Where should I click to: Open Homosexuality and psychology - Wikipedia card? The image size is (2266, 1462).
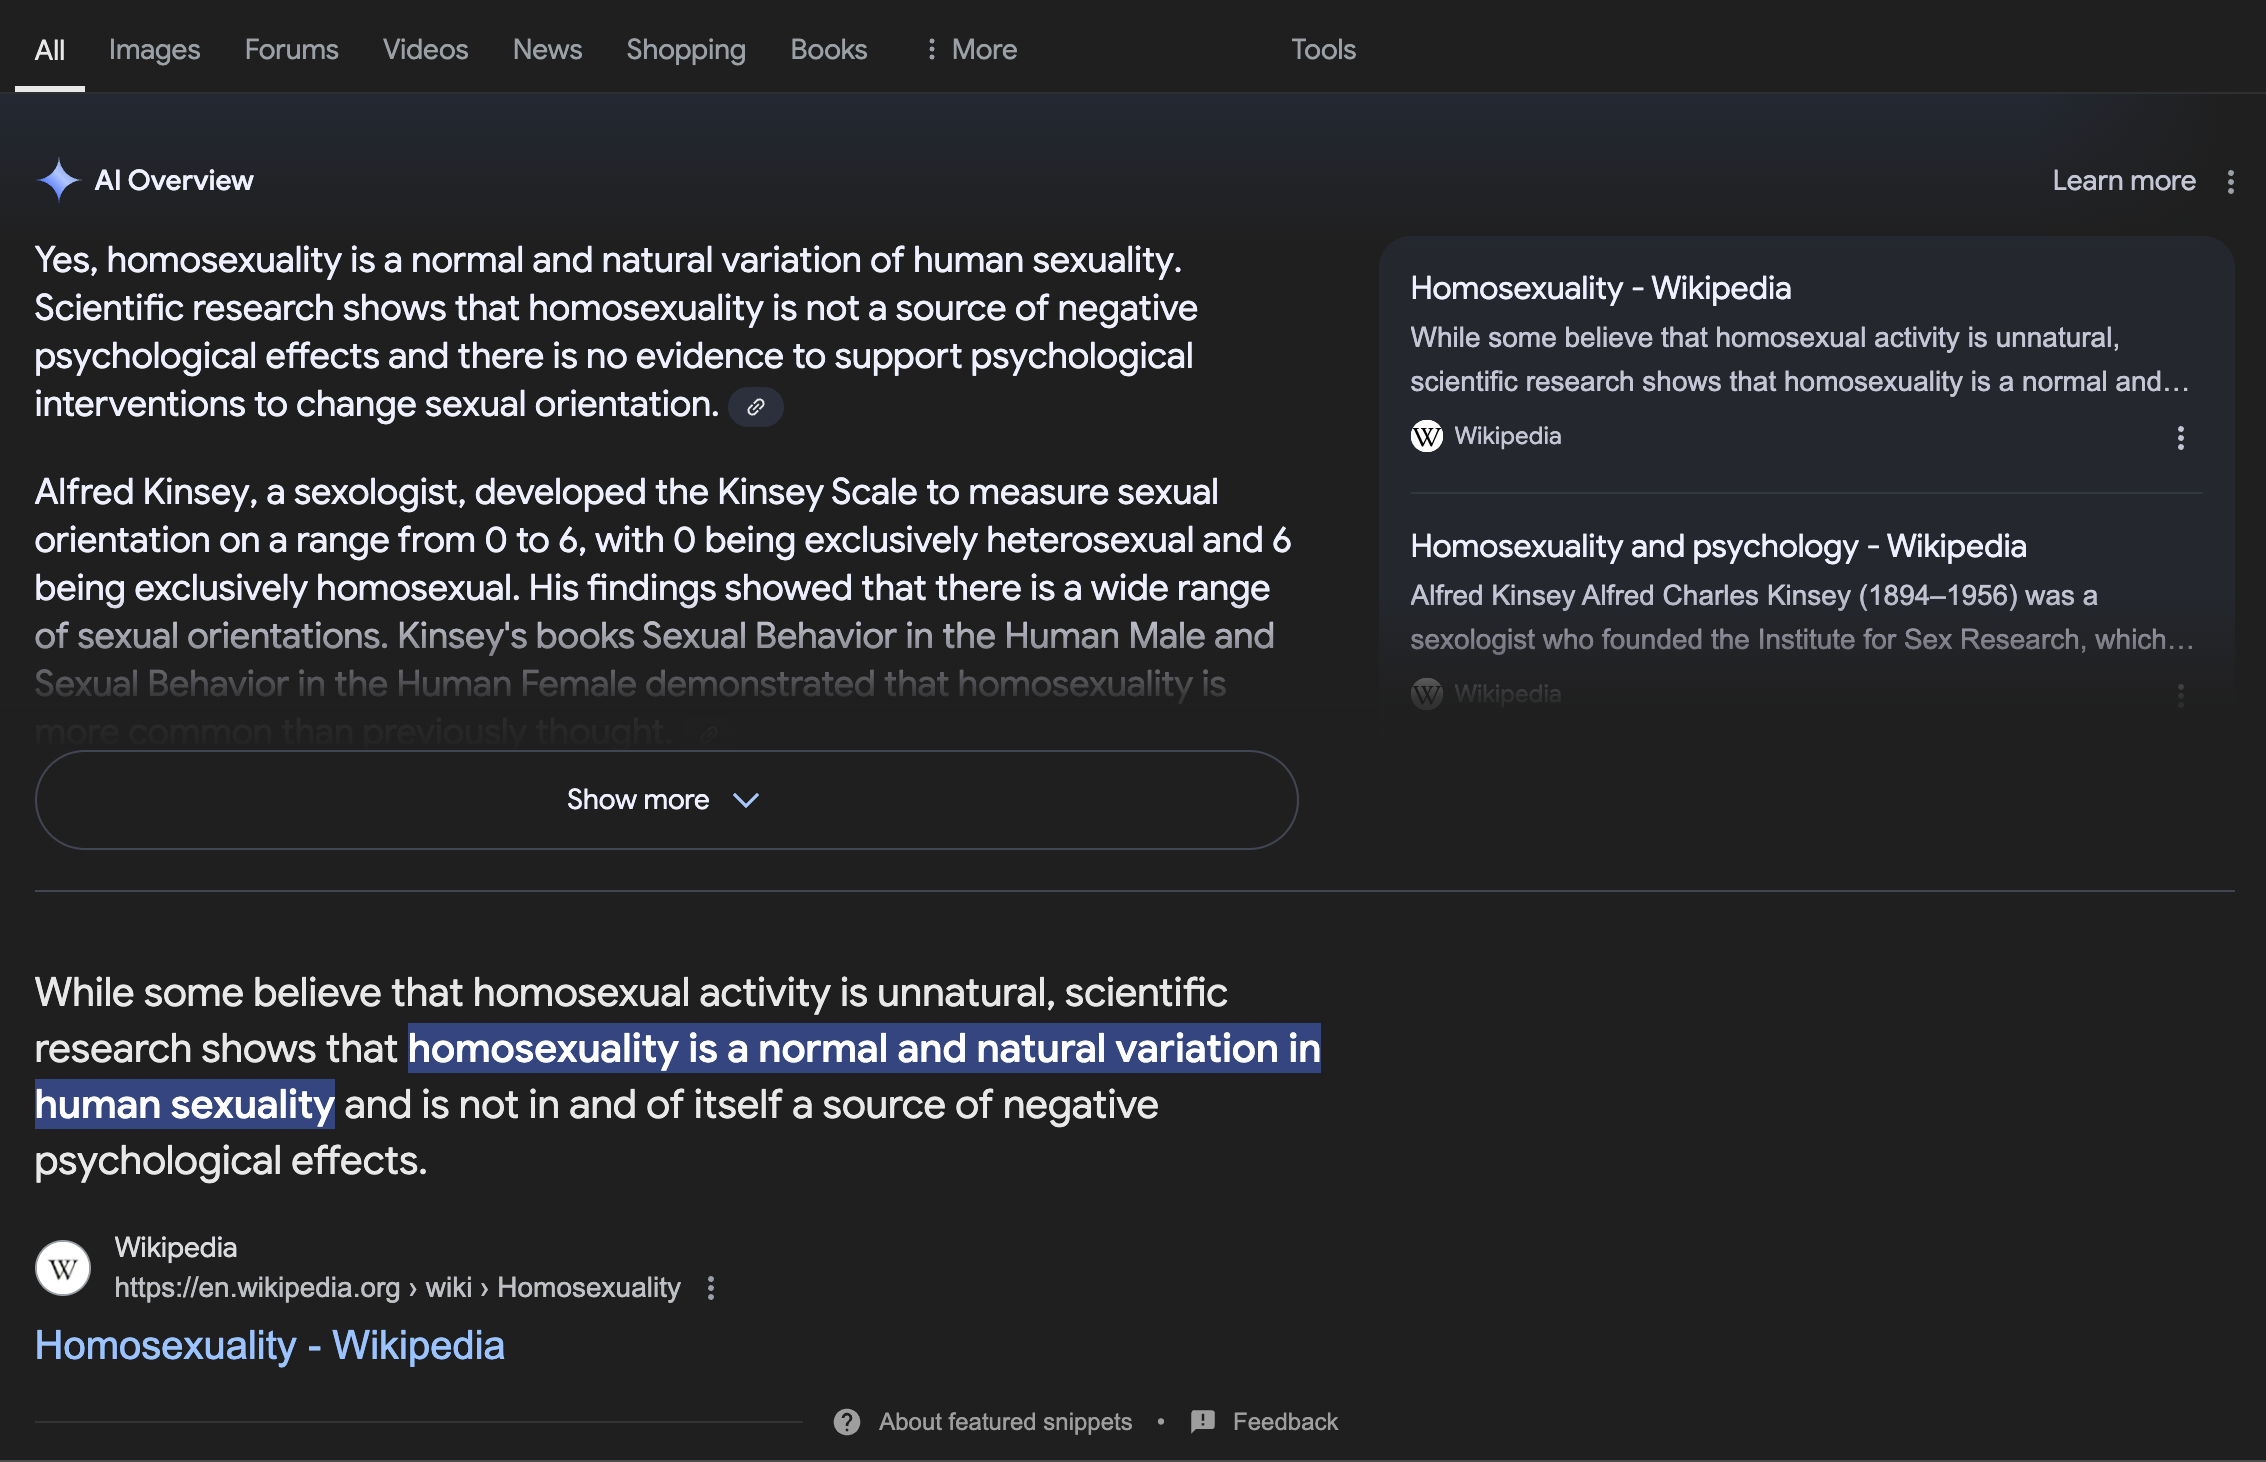[x=1718, y=546]
